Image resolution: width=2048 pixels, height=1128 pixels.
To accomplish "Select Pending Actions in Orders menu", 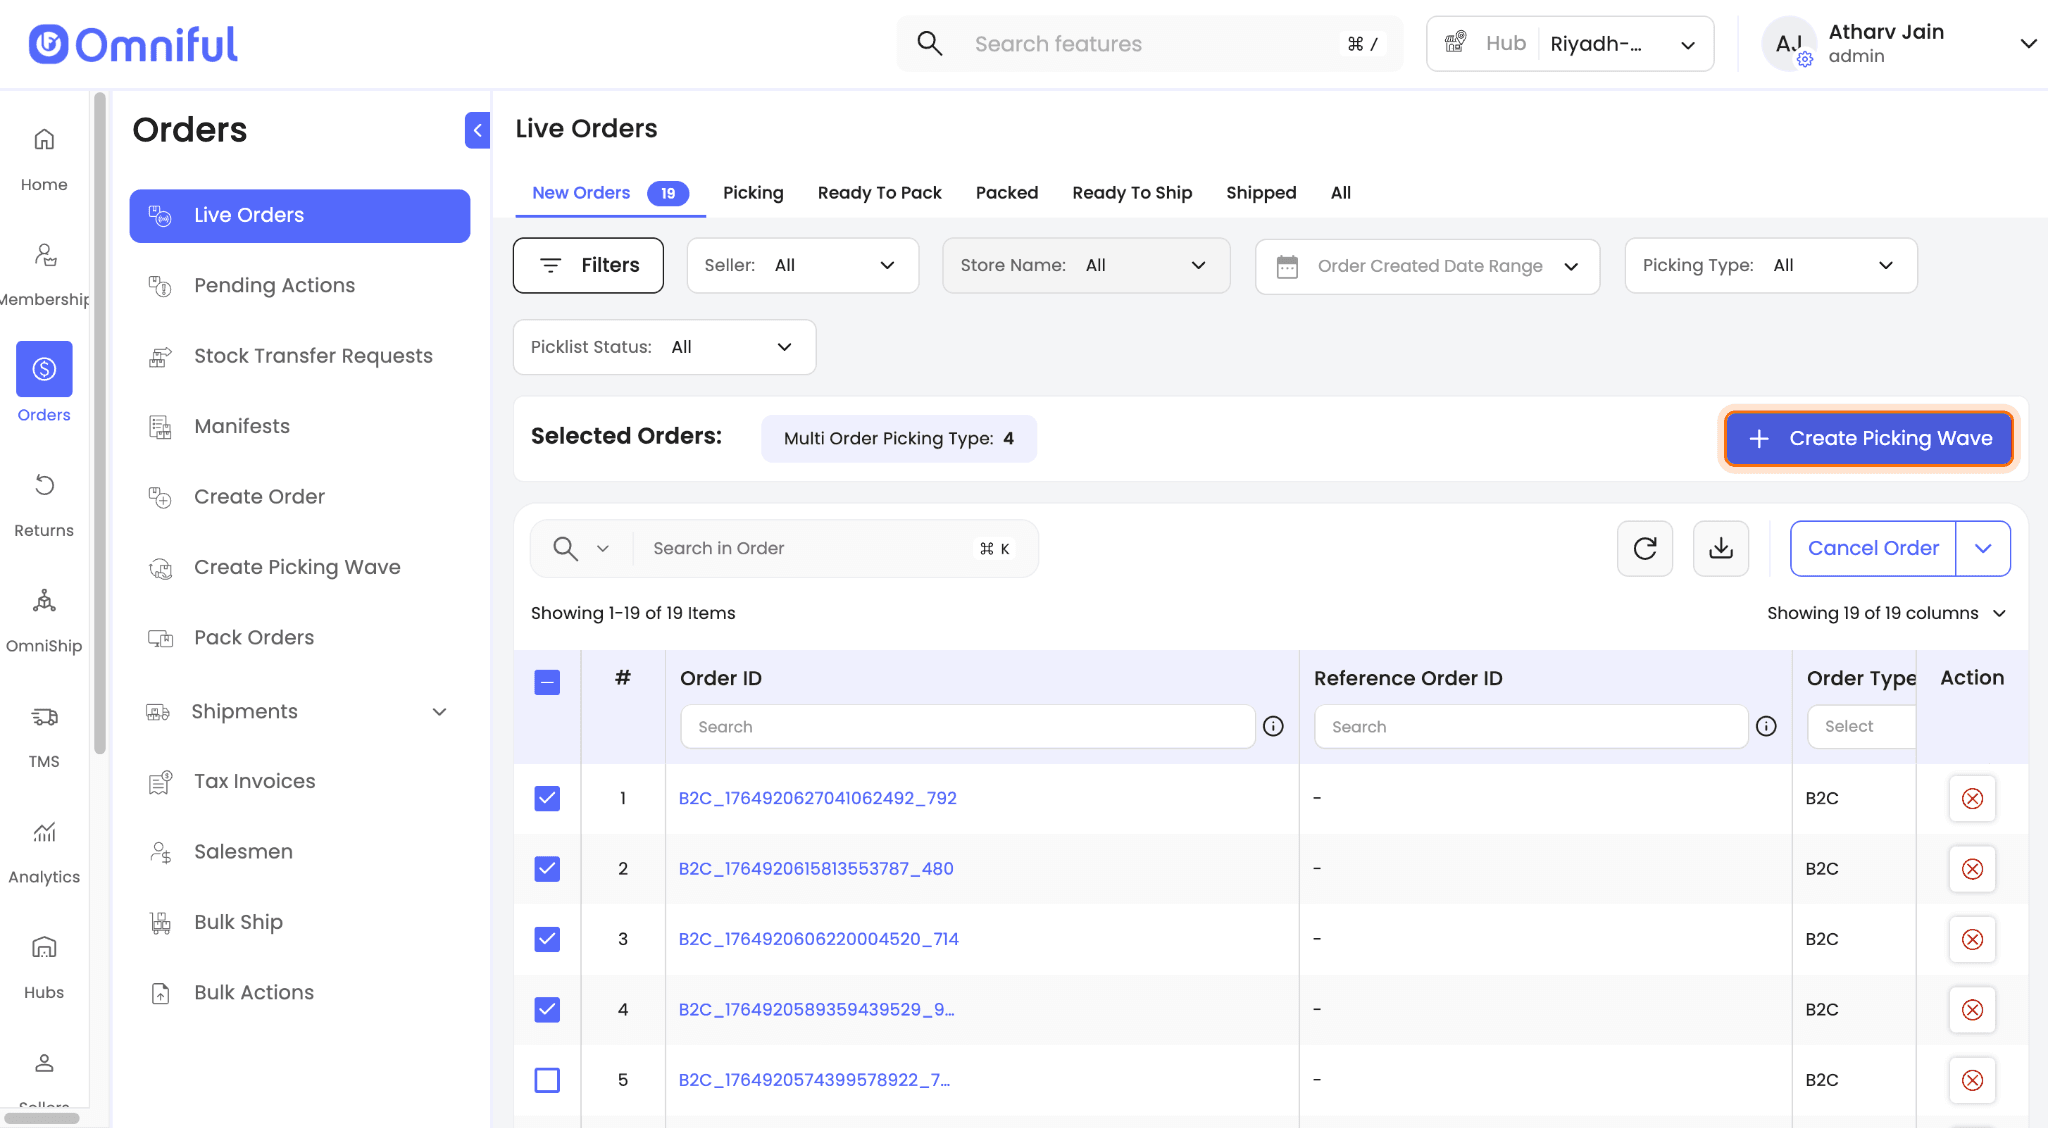I will coord(274,286).
